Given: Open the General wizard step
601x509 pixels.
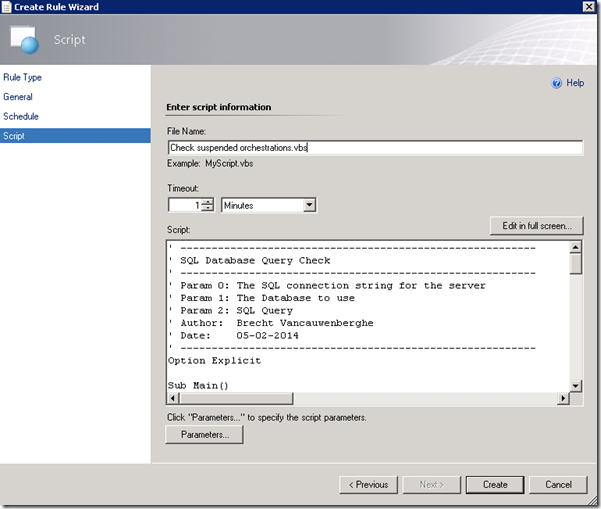Looking at the screenshot, I should [18, 97].
